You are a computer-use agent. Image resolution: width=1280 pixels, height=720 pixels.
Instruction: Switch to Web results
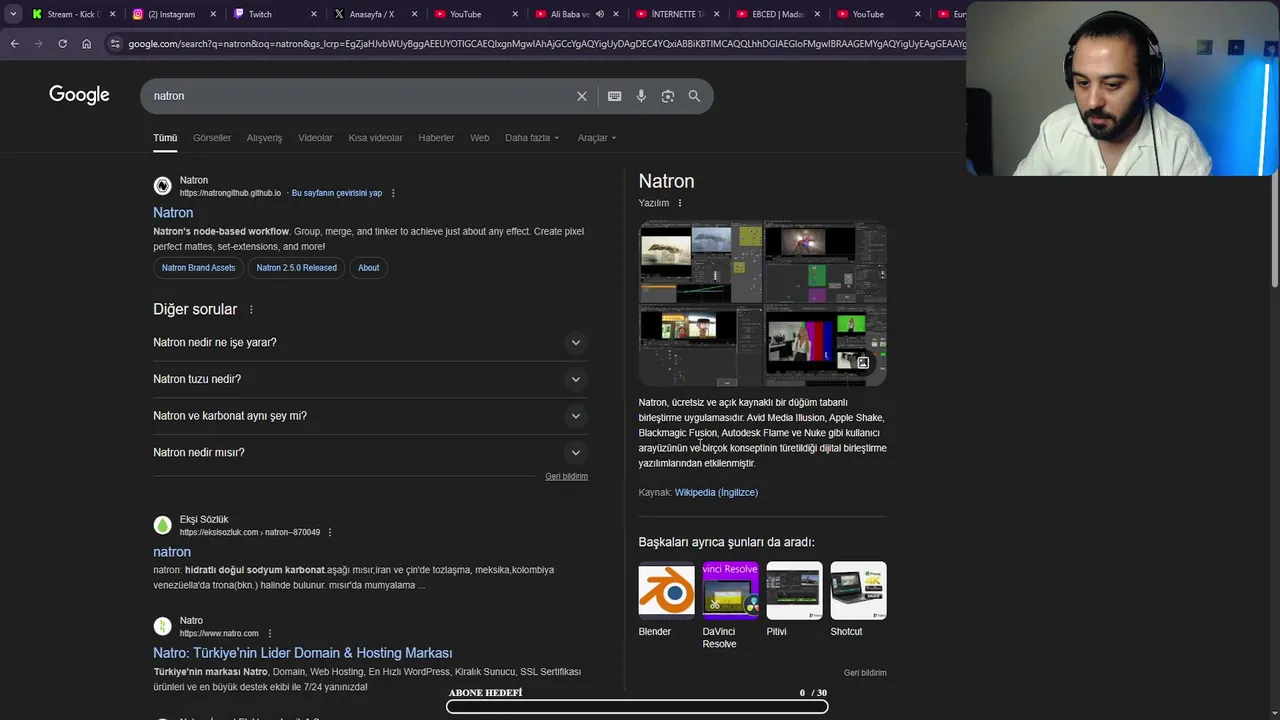[x=480, y=138]
